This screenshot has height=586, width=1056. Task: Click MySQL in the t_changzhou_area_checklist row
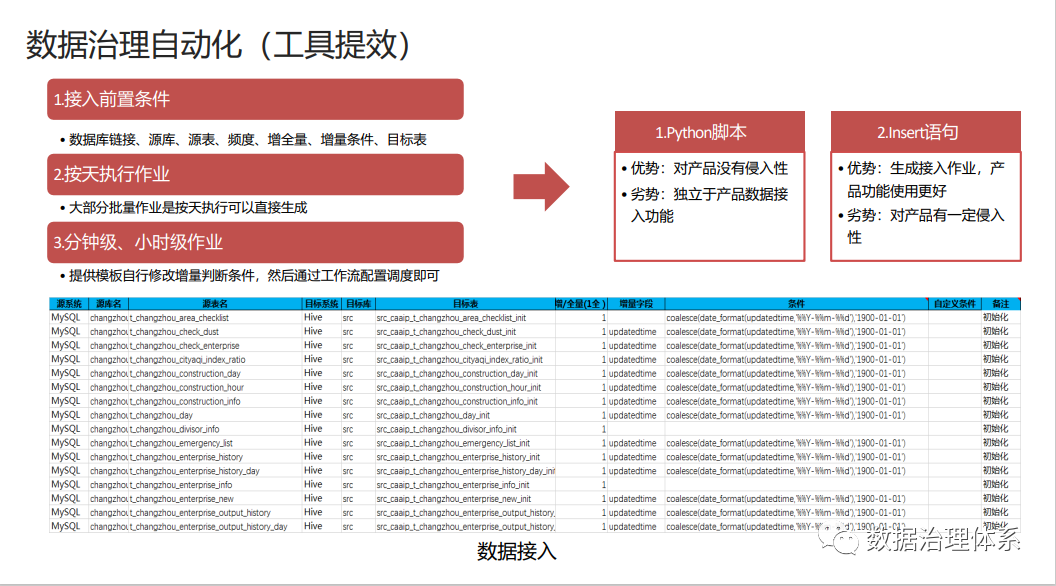coord(65,318)
